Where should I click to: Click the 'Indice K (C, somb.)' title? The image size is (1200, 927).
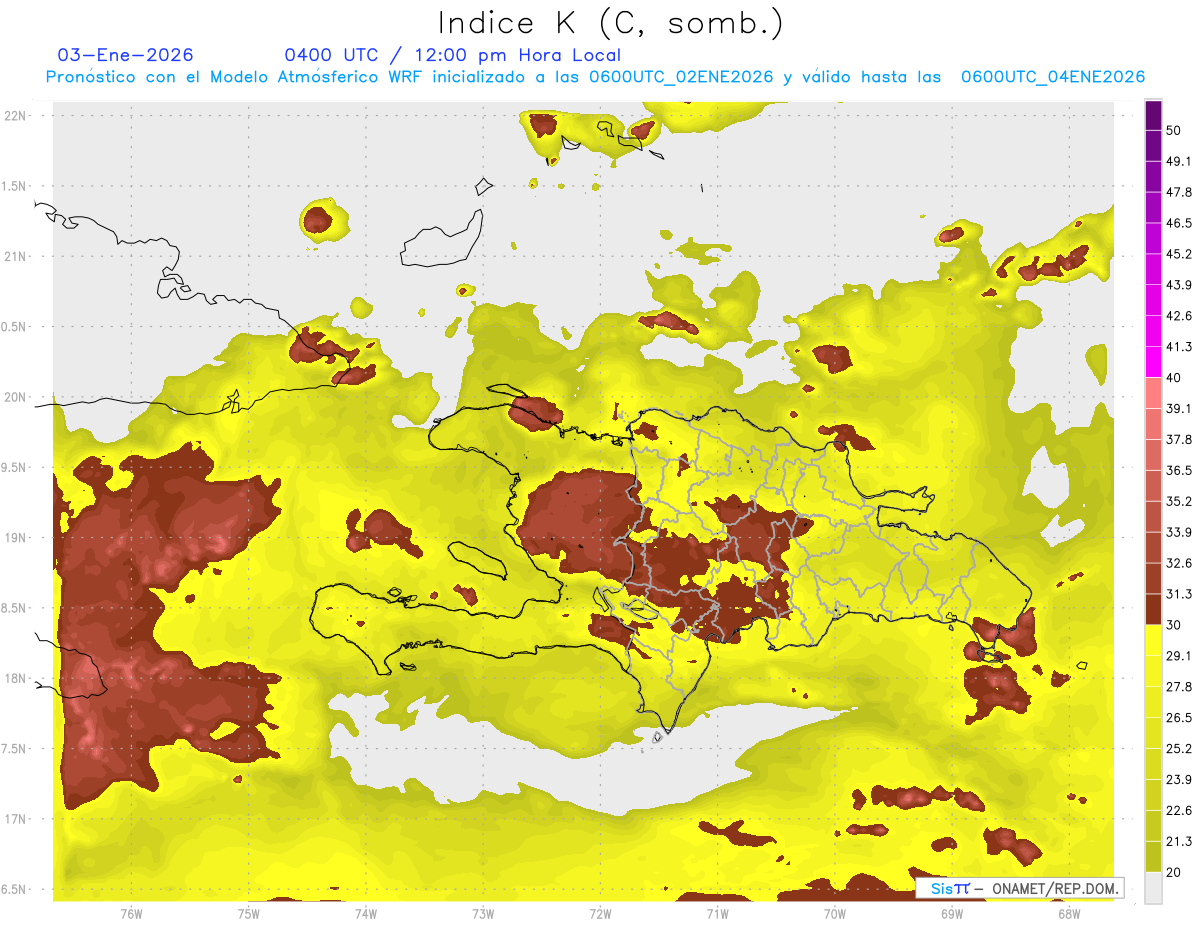tap(610, 23)
